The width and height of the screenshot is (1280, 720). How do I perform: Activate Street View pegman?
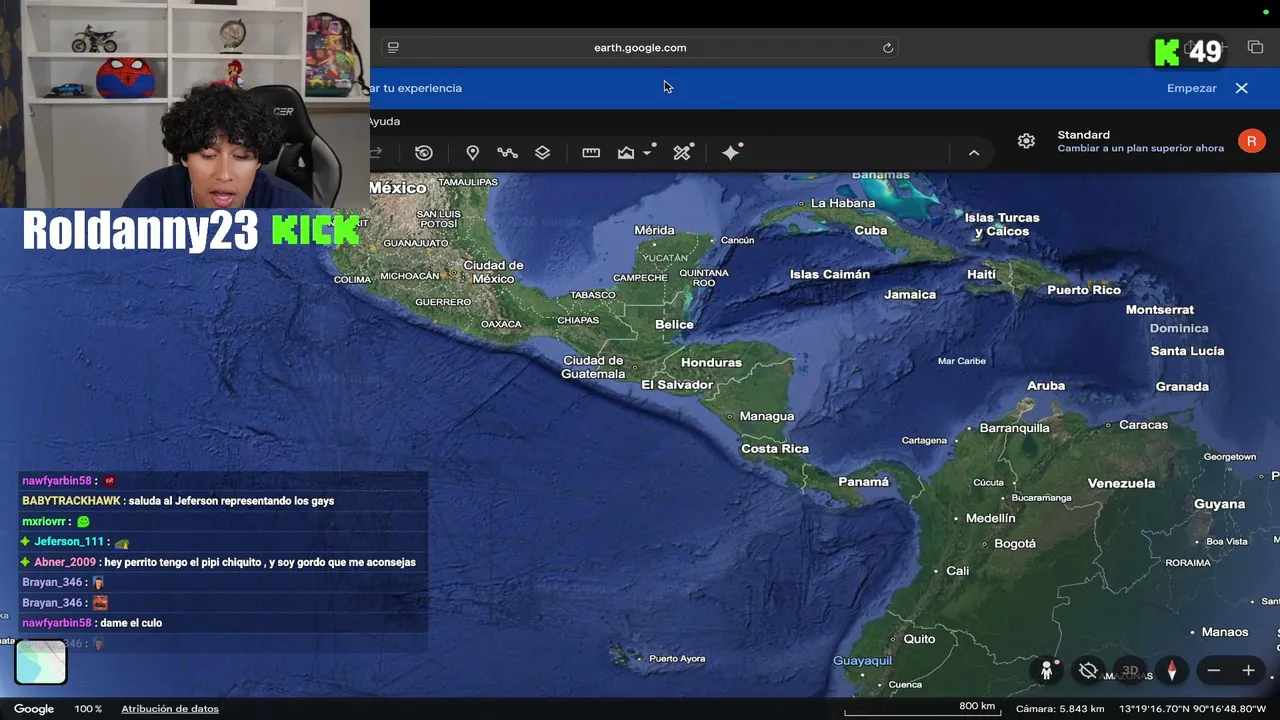1047,671
